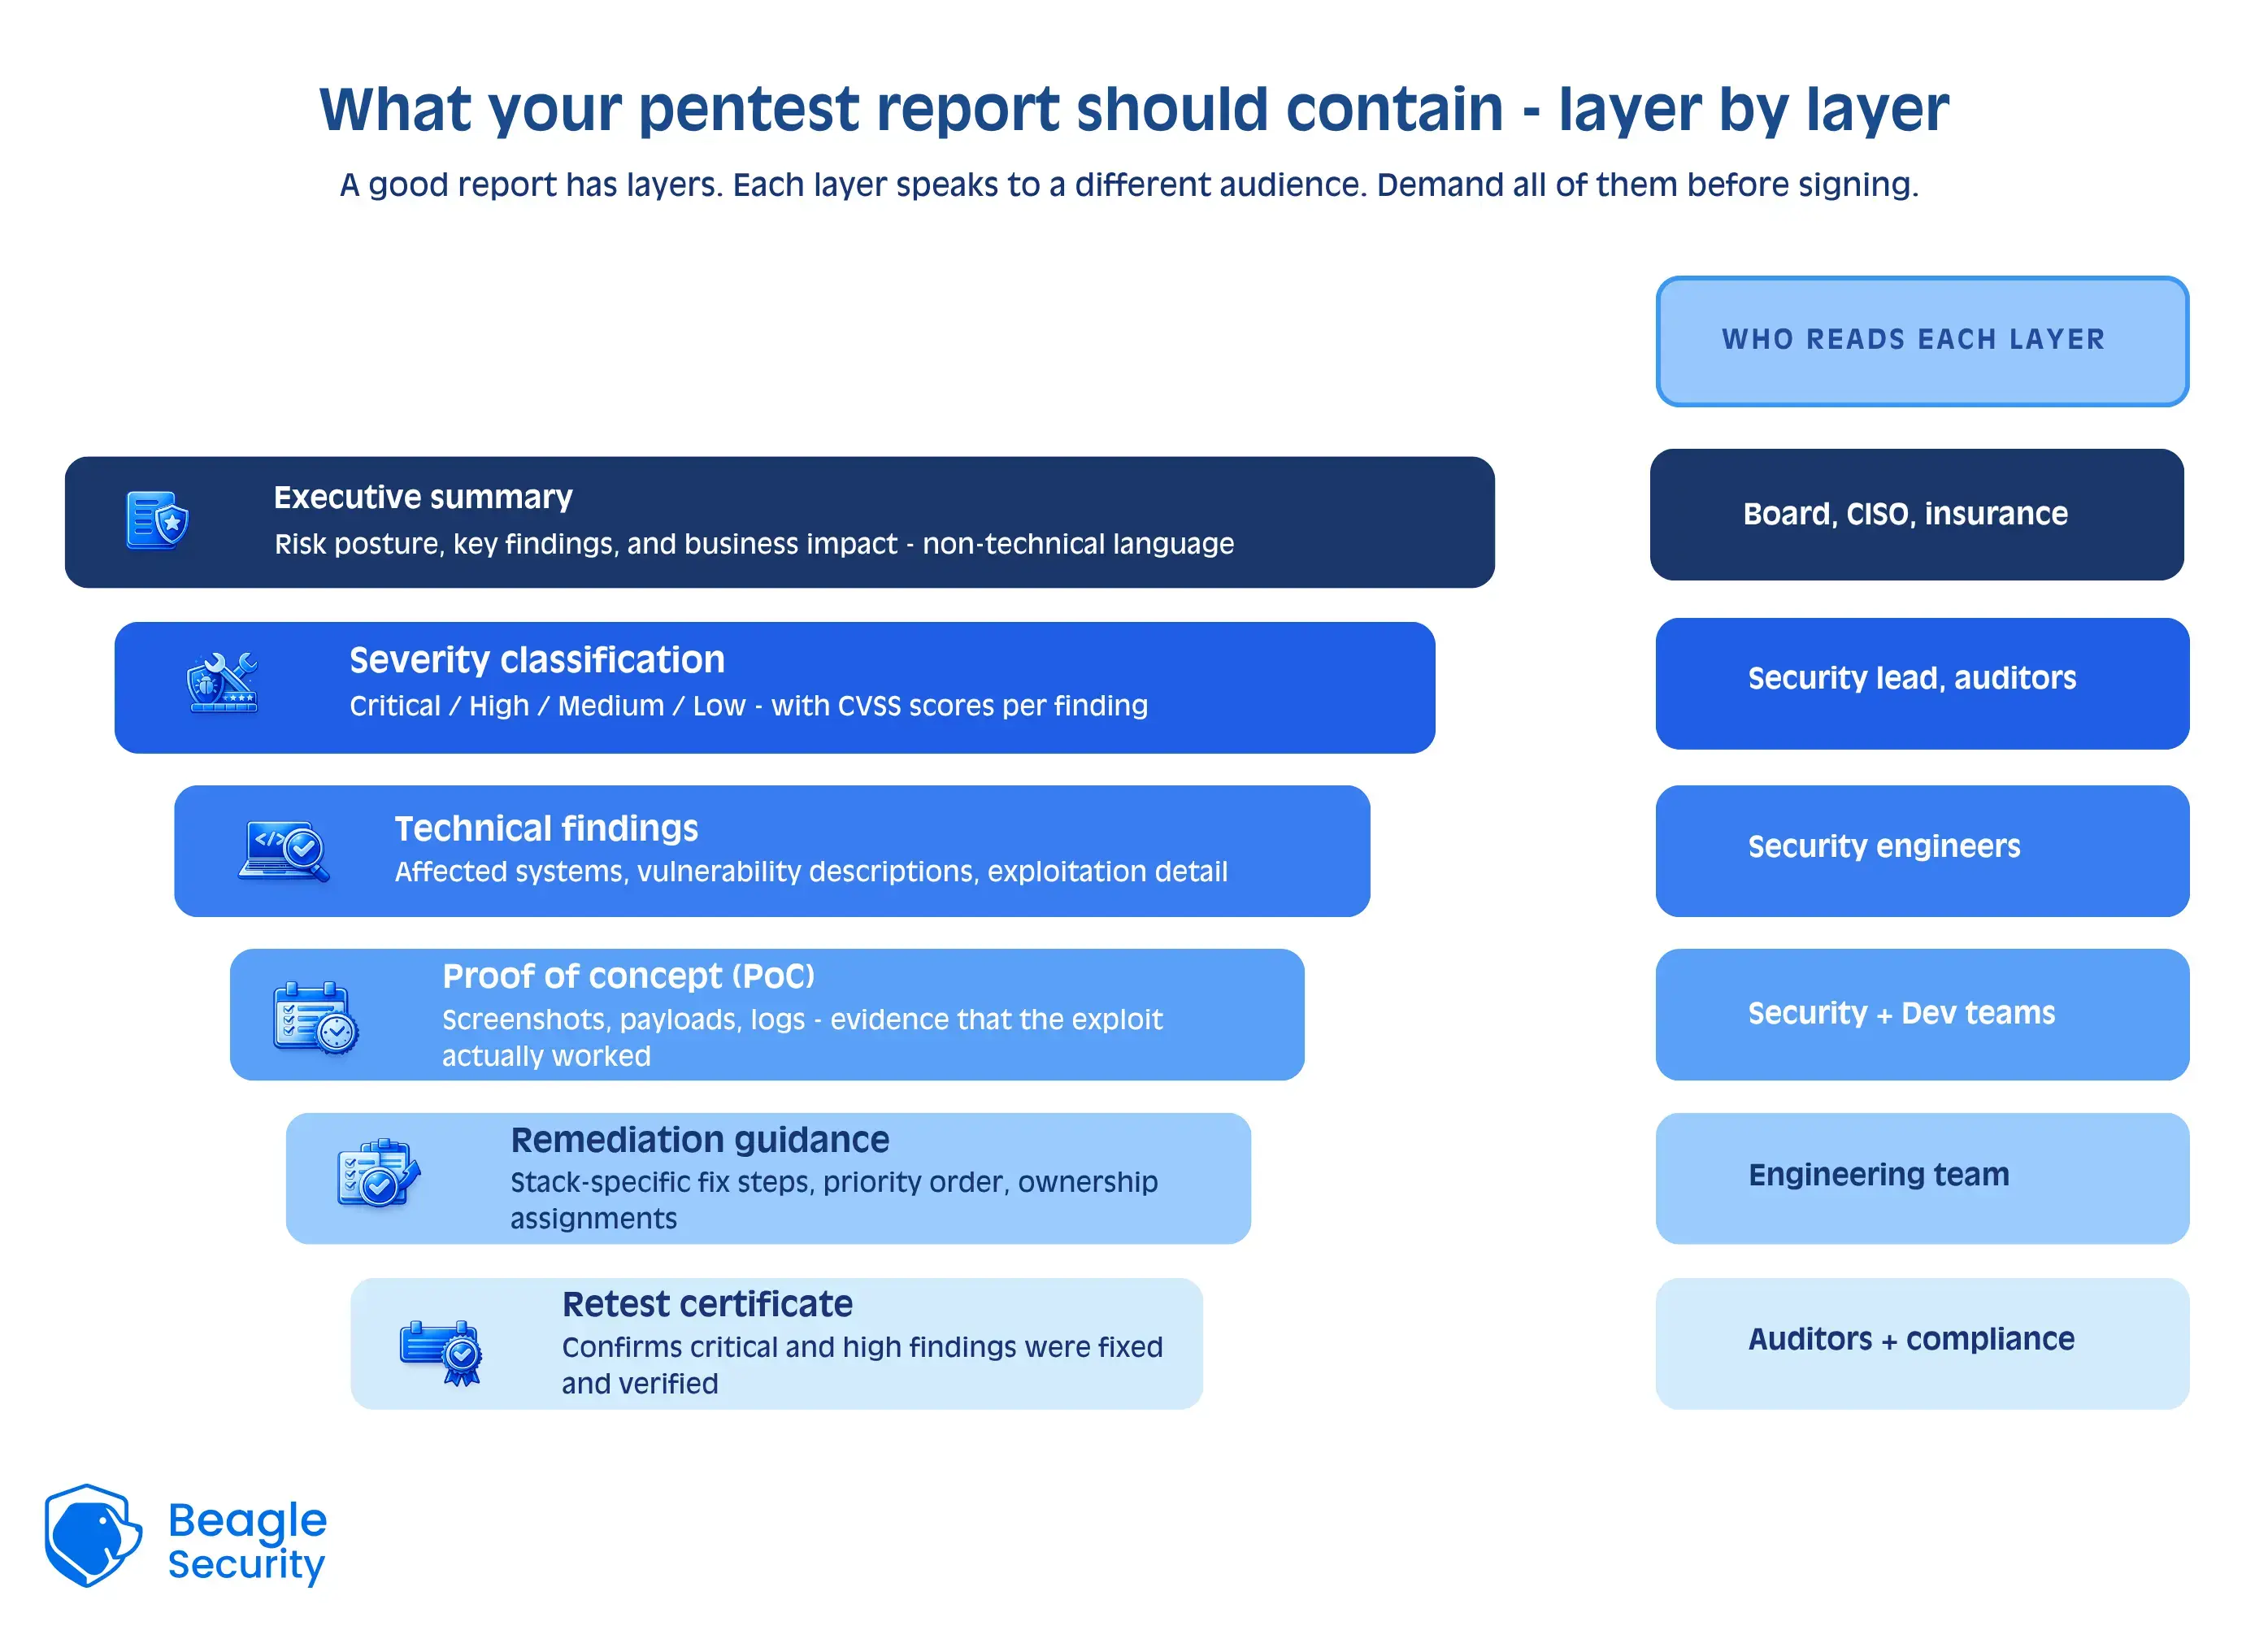Click the 'Executive summary' heading
The height and width of the screenshot is (1626, 2268).
(423, 497)
